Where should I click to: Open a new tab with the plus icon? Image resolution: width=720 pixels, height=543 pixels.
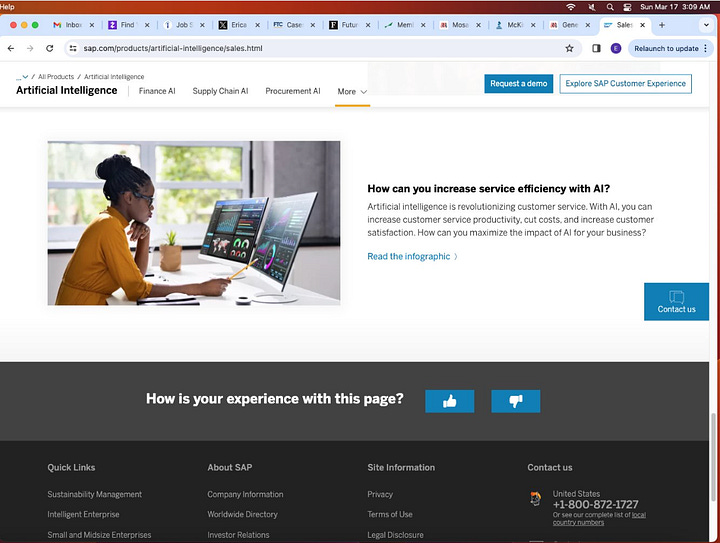pyautogui.click(x=662, y=25)
